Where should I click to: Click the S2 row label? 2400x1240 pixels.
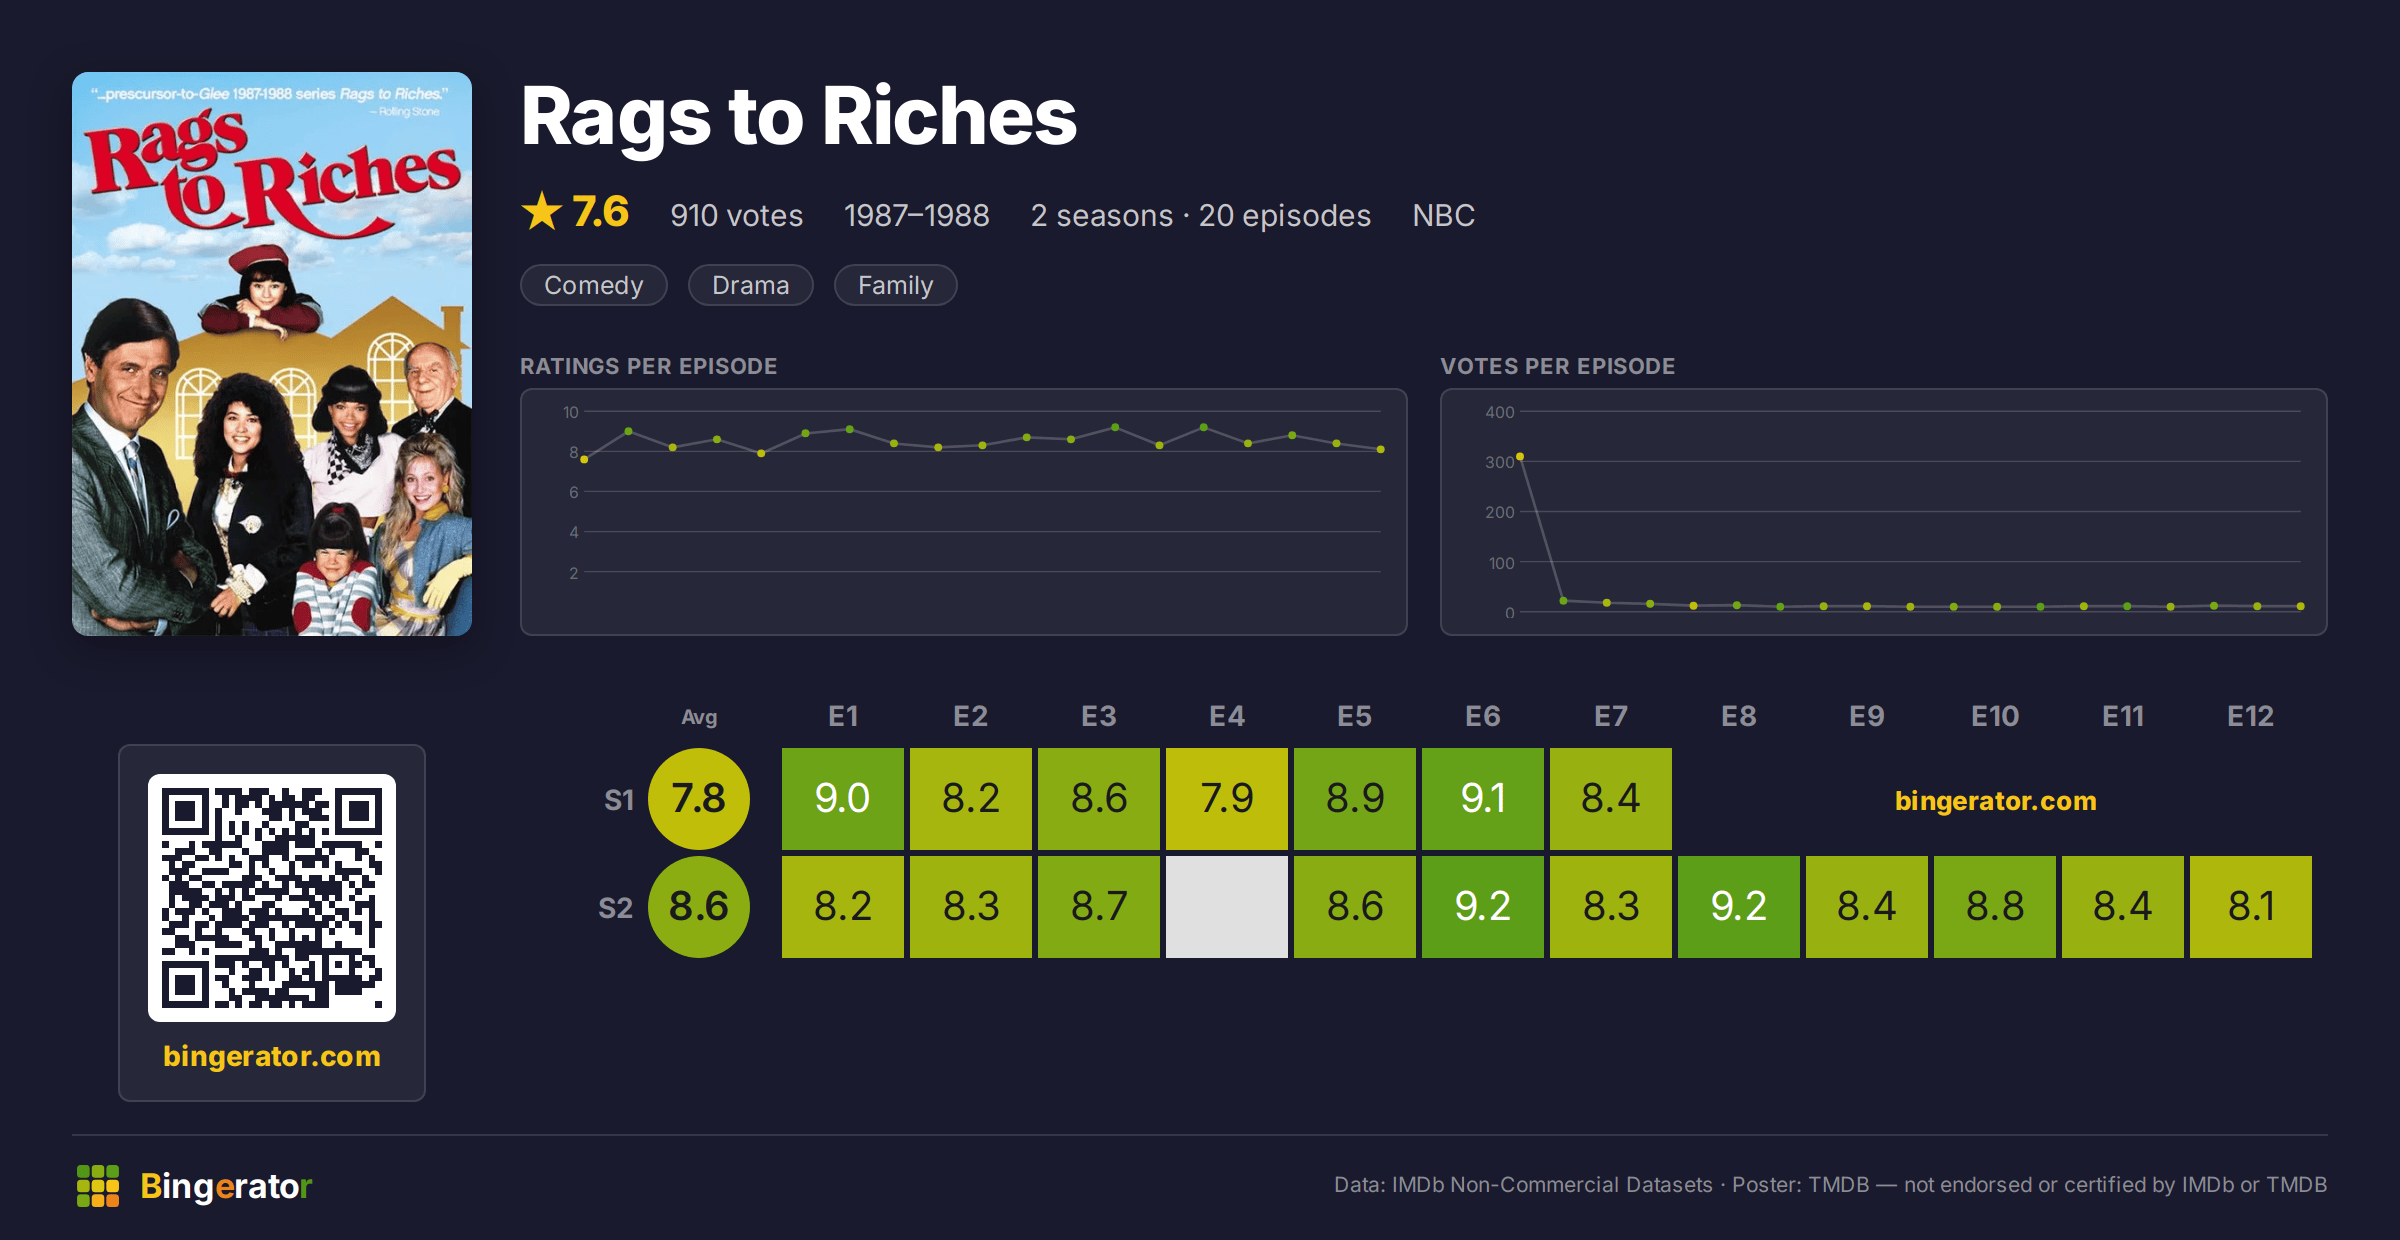[x=616, y=908]
